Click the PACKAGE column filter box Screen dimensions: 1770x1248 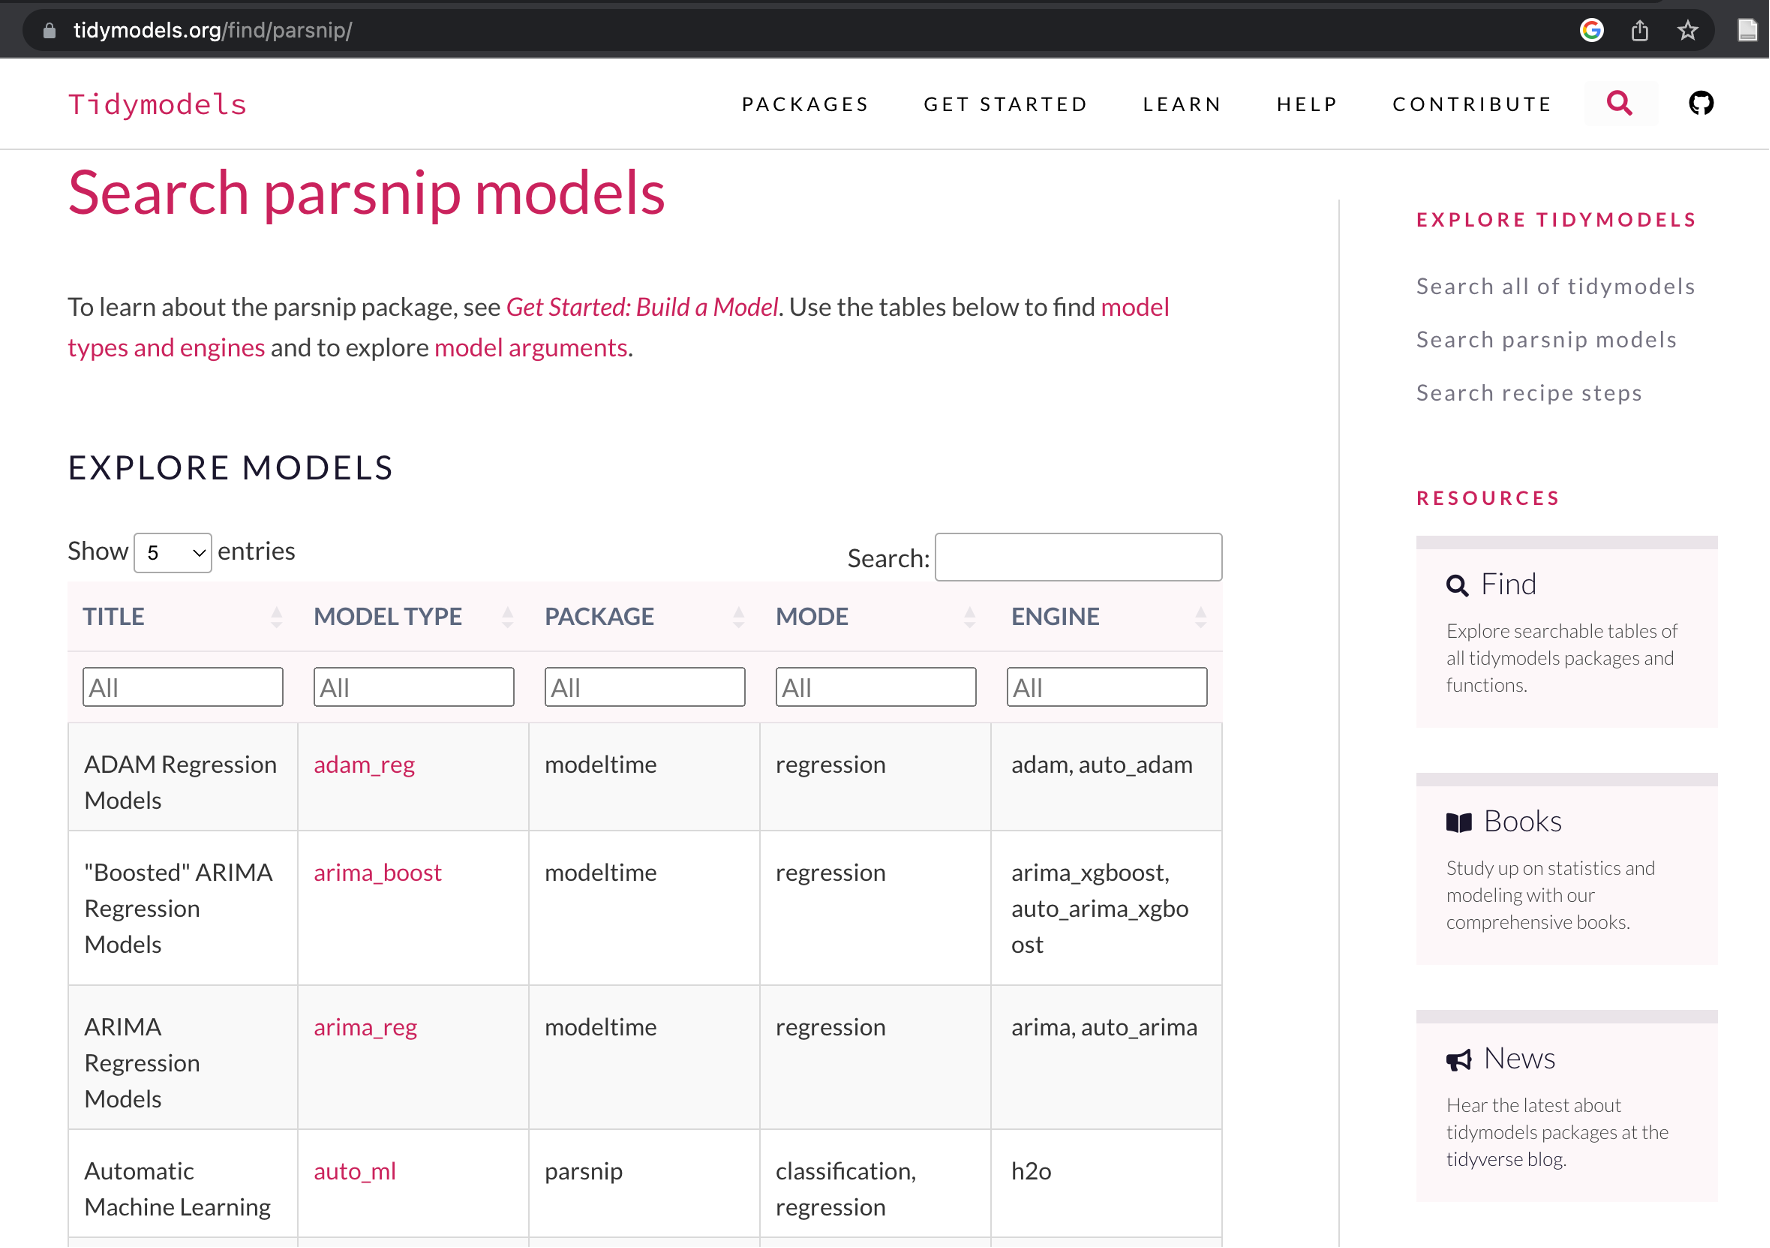coord(645,687)
